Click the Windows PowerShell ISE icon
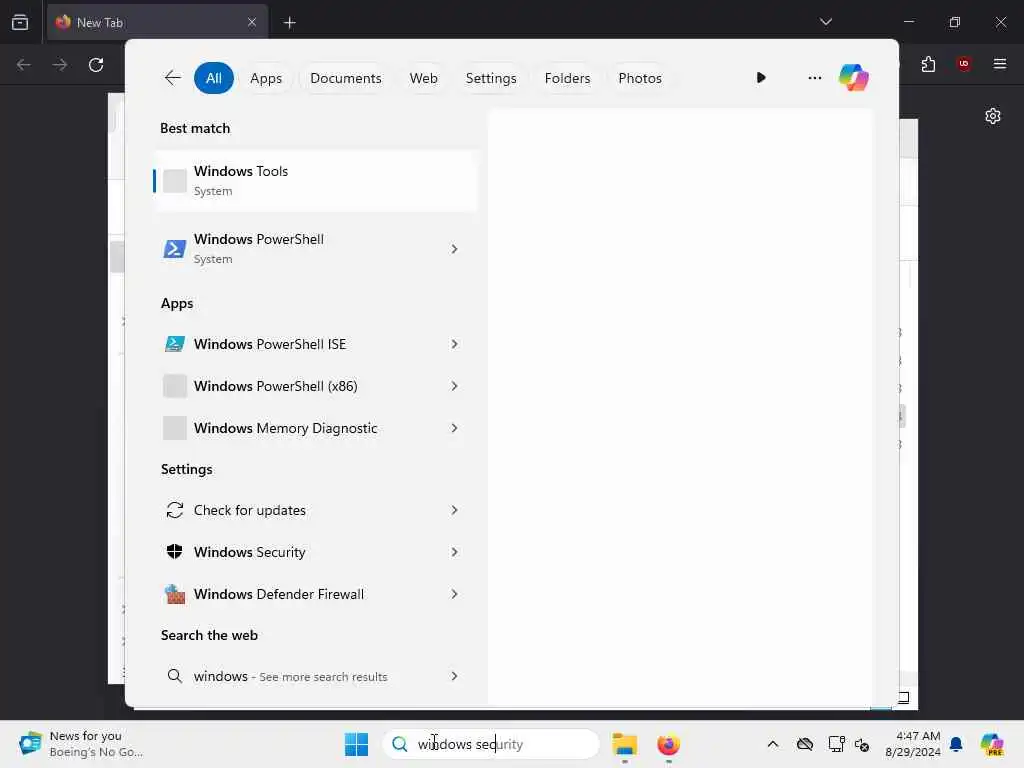The height and width of the screenshot is (768, 1024). click(x=174, y=344)
